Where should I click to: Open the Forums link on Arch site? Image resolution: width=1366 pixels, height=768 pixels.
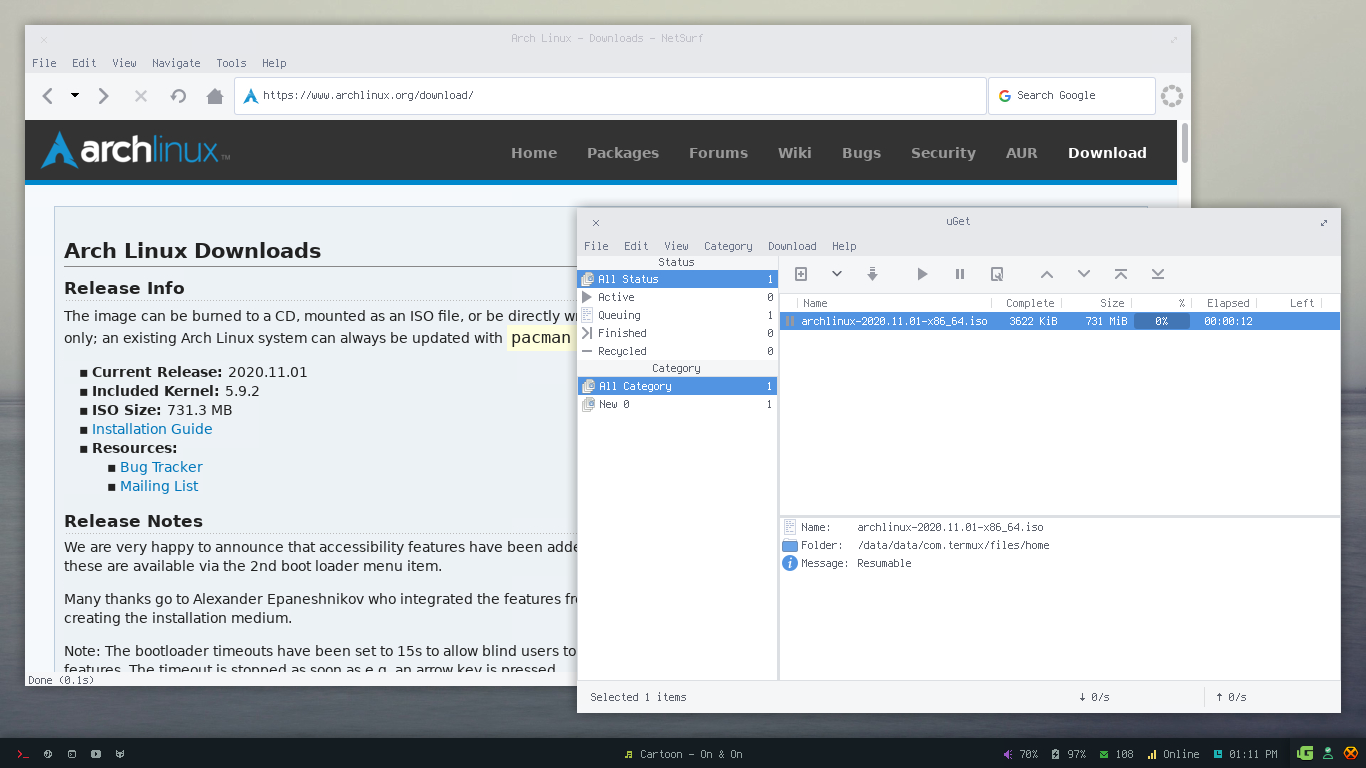718,153
